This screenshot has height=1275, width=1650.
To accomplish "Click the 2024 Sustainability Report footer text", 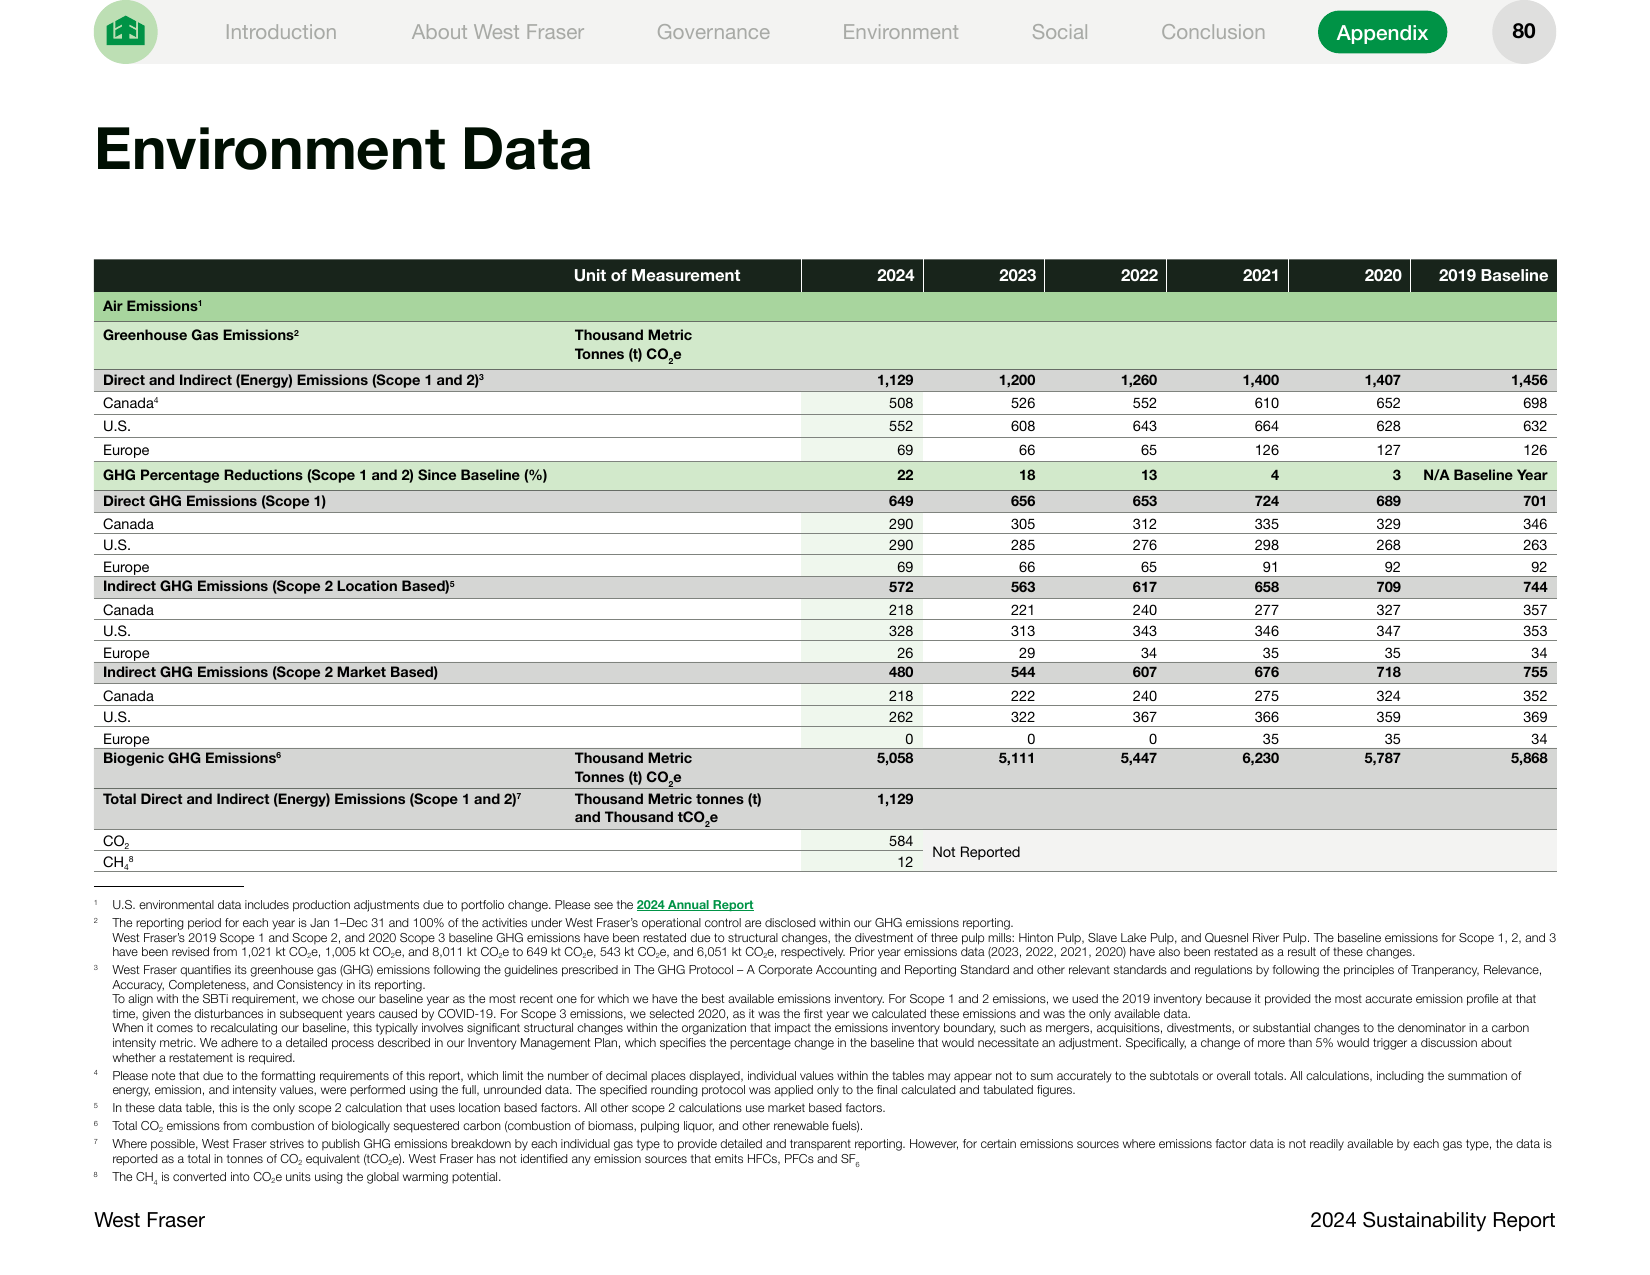I will point(1432,1220).
